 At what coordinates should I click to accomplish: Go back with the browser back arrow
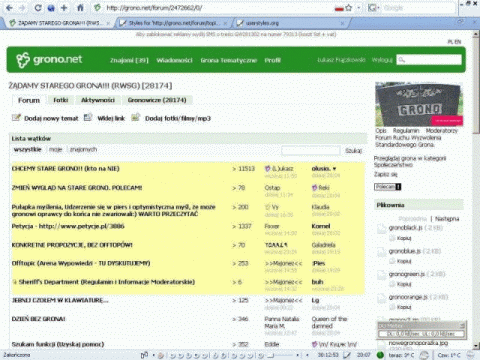click(9, 8)
